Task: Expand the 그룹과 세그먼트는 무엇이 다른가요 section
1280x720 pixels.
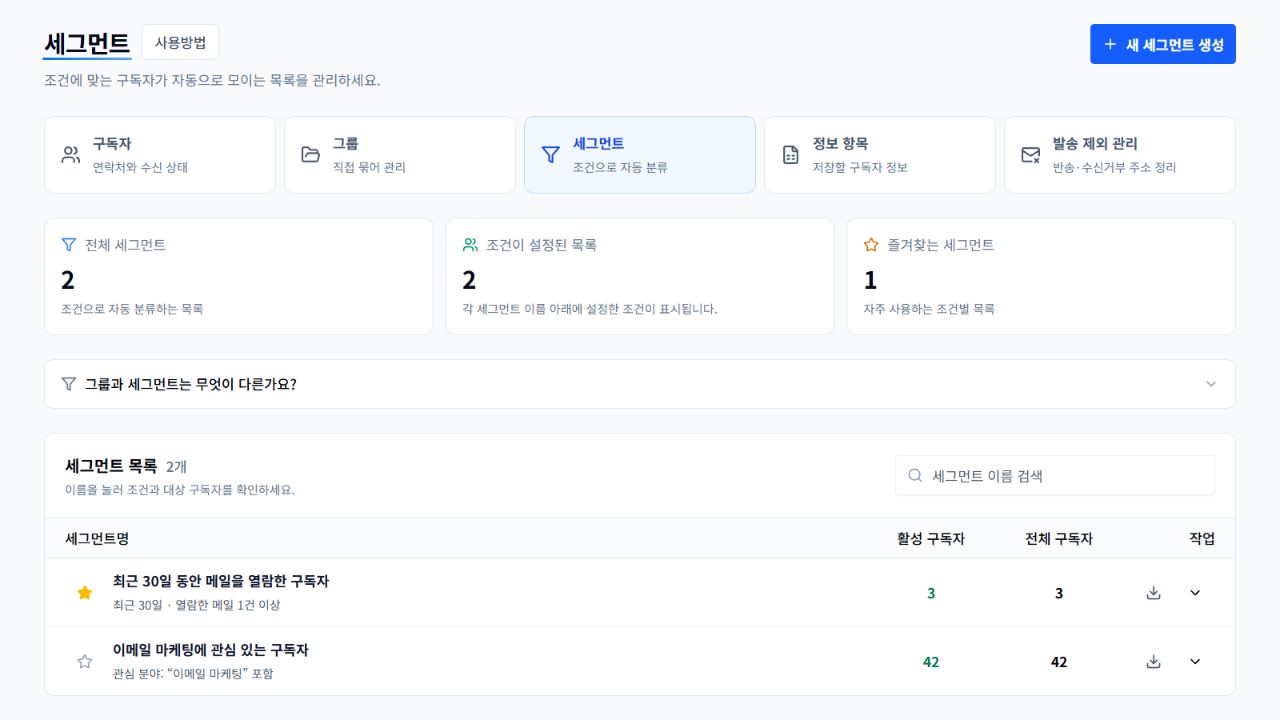Action: tap(640, 384)
